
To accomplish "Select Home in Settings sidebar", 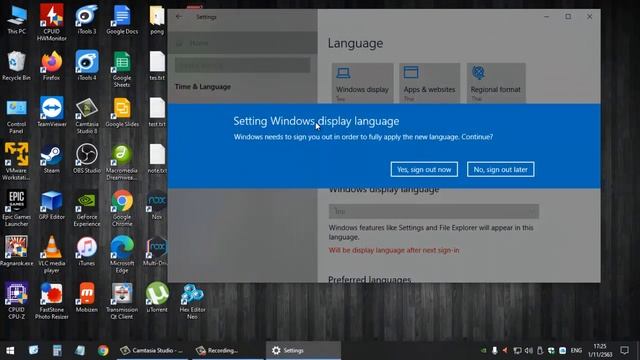I will (x=242, y=43).
